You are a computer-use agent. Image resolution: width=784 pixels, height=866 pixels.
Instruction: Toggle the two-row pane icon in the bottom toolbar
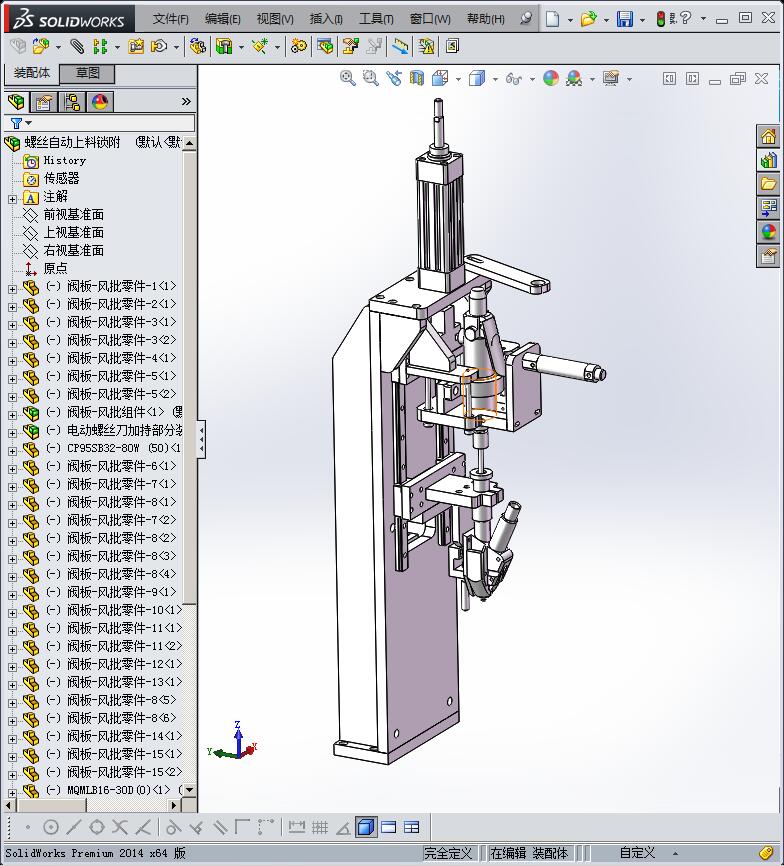389,827
